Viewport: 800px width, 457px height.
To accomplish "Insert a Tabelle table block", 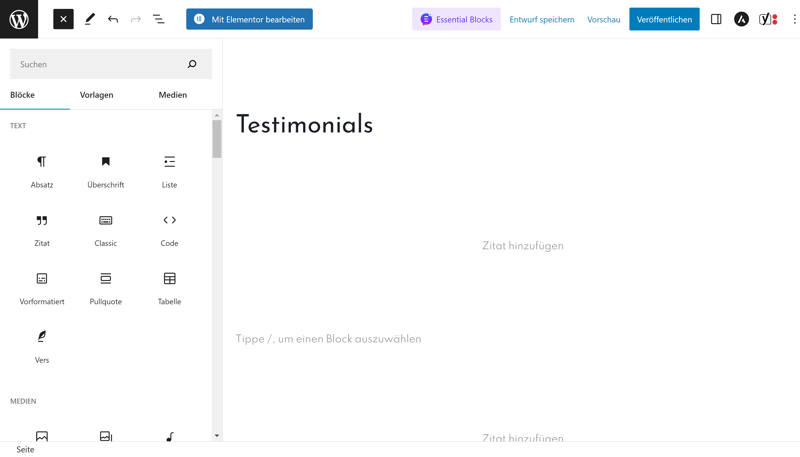I will pyautogui.click(x=169, y=289).
